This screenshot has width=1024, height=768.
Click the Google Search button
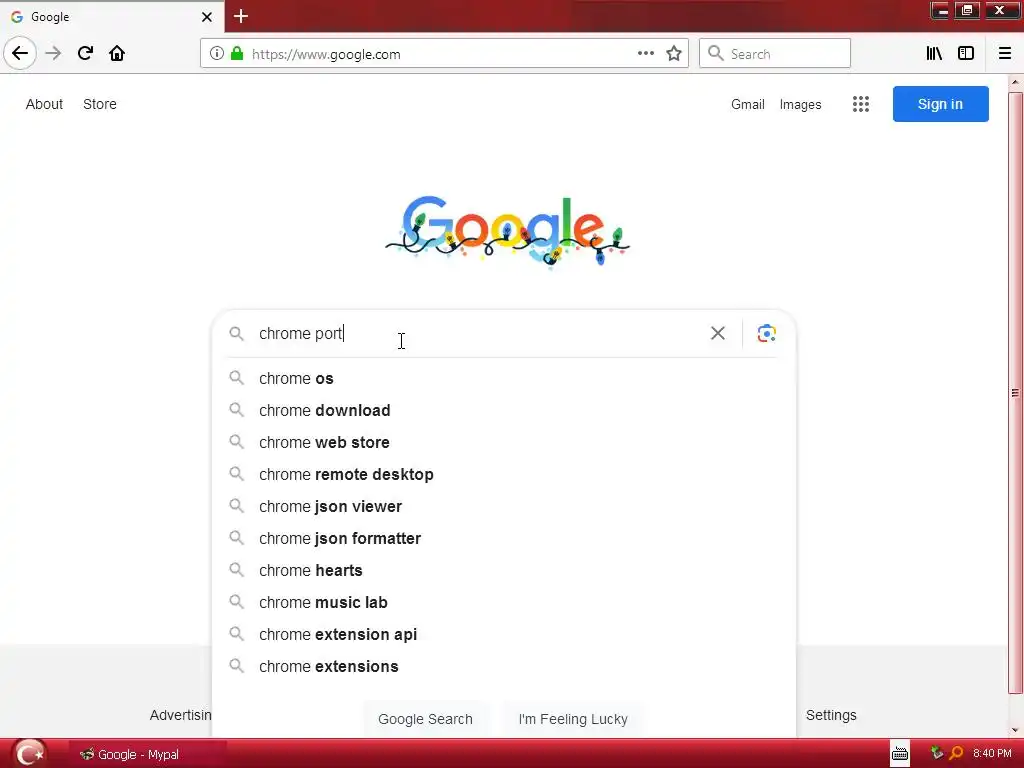pos(425,718)
